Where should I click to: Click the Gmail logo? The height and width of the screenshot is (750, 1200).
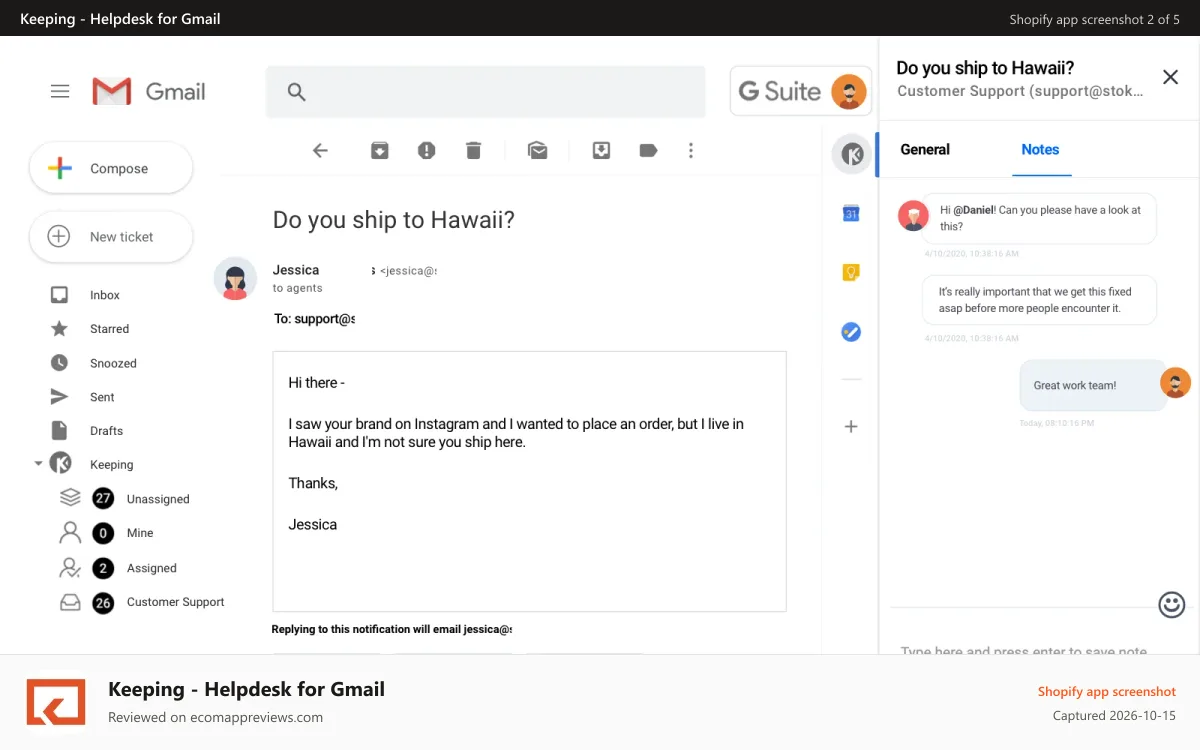point(149,91)
